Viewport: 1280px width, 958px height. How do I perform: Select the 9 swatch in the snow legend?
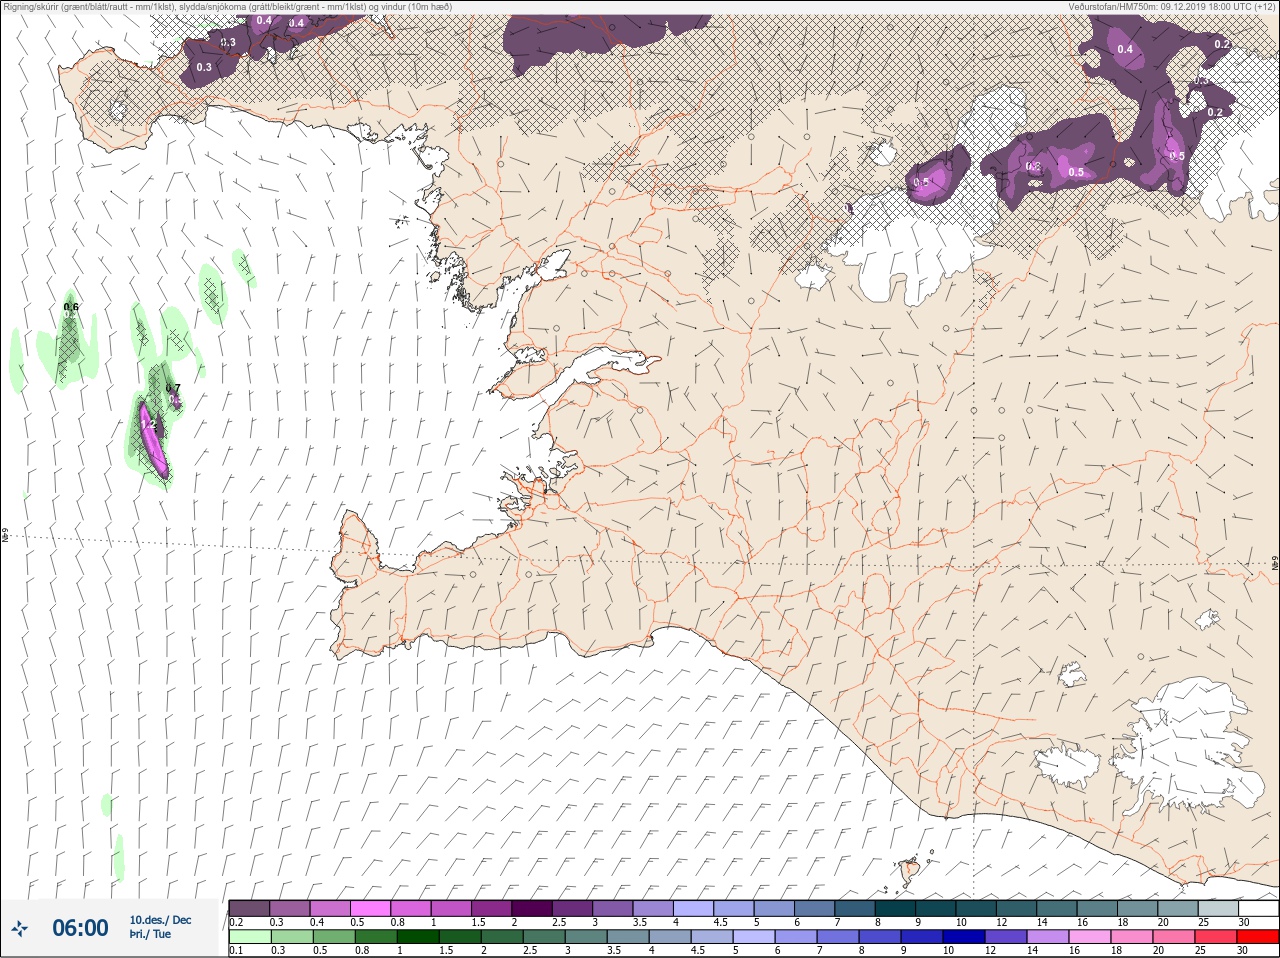937,908
